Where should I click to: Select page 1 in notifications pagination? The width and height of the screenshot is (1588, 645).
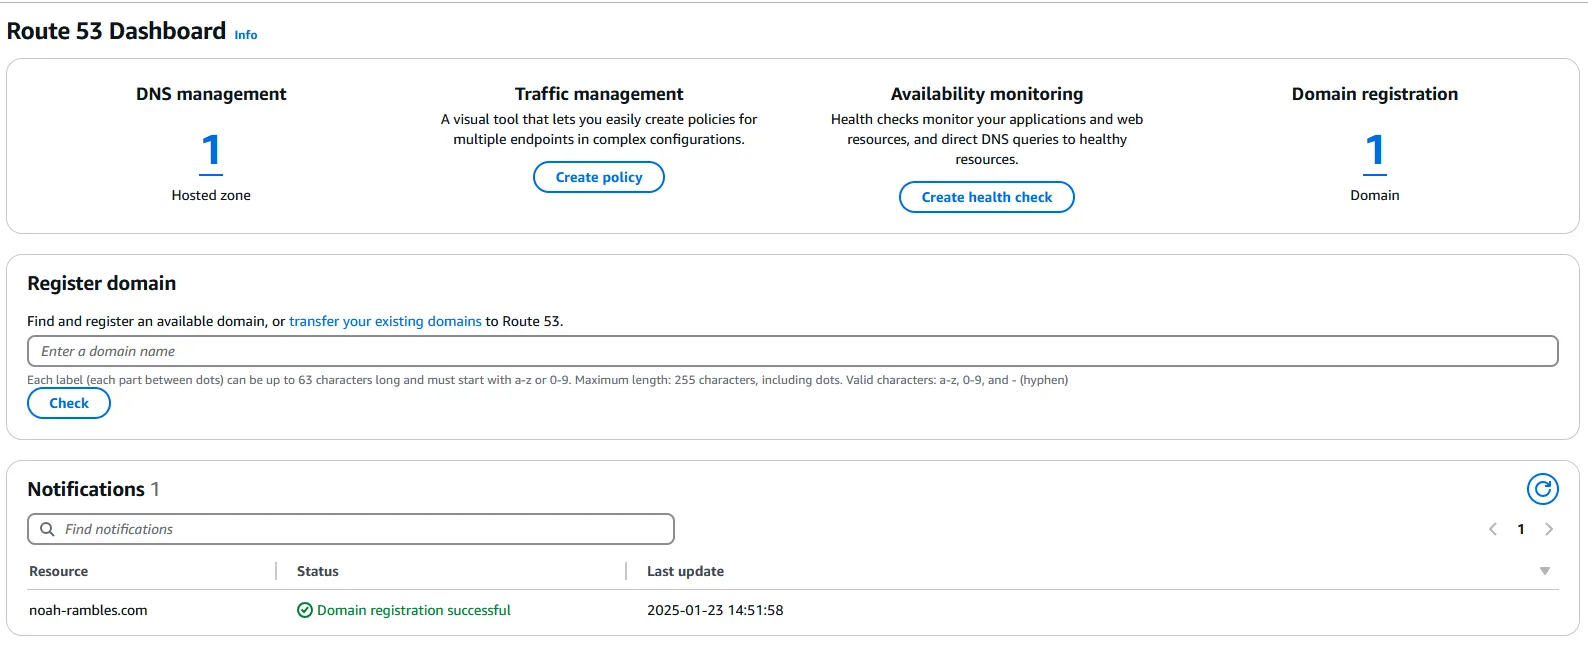(x=1521, y=529)
